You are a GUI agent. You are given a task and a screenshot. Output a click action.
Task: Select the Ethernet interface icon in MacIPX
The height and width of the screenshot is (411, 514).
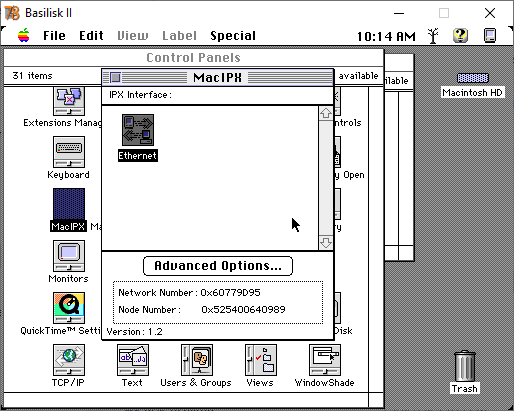pyautogui.click(x=138, y=130)
